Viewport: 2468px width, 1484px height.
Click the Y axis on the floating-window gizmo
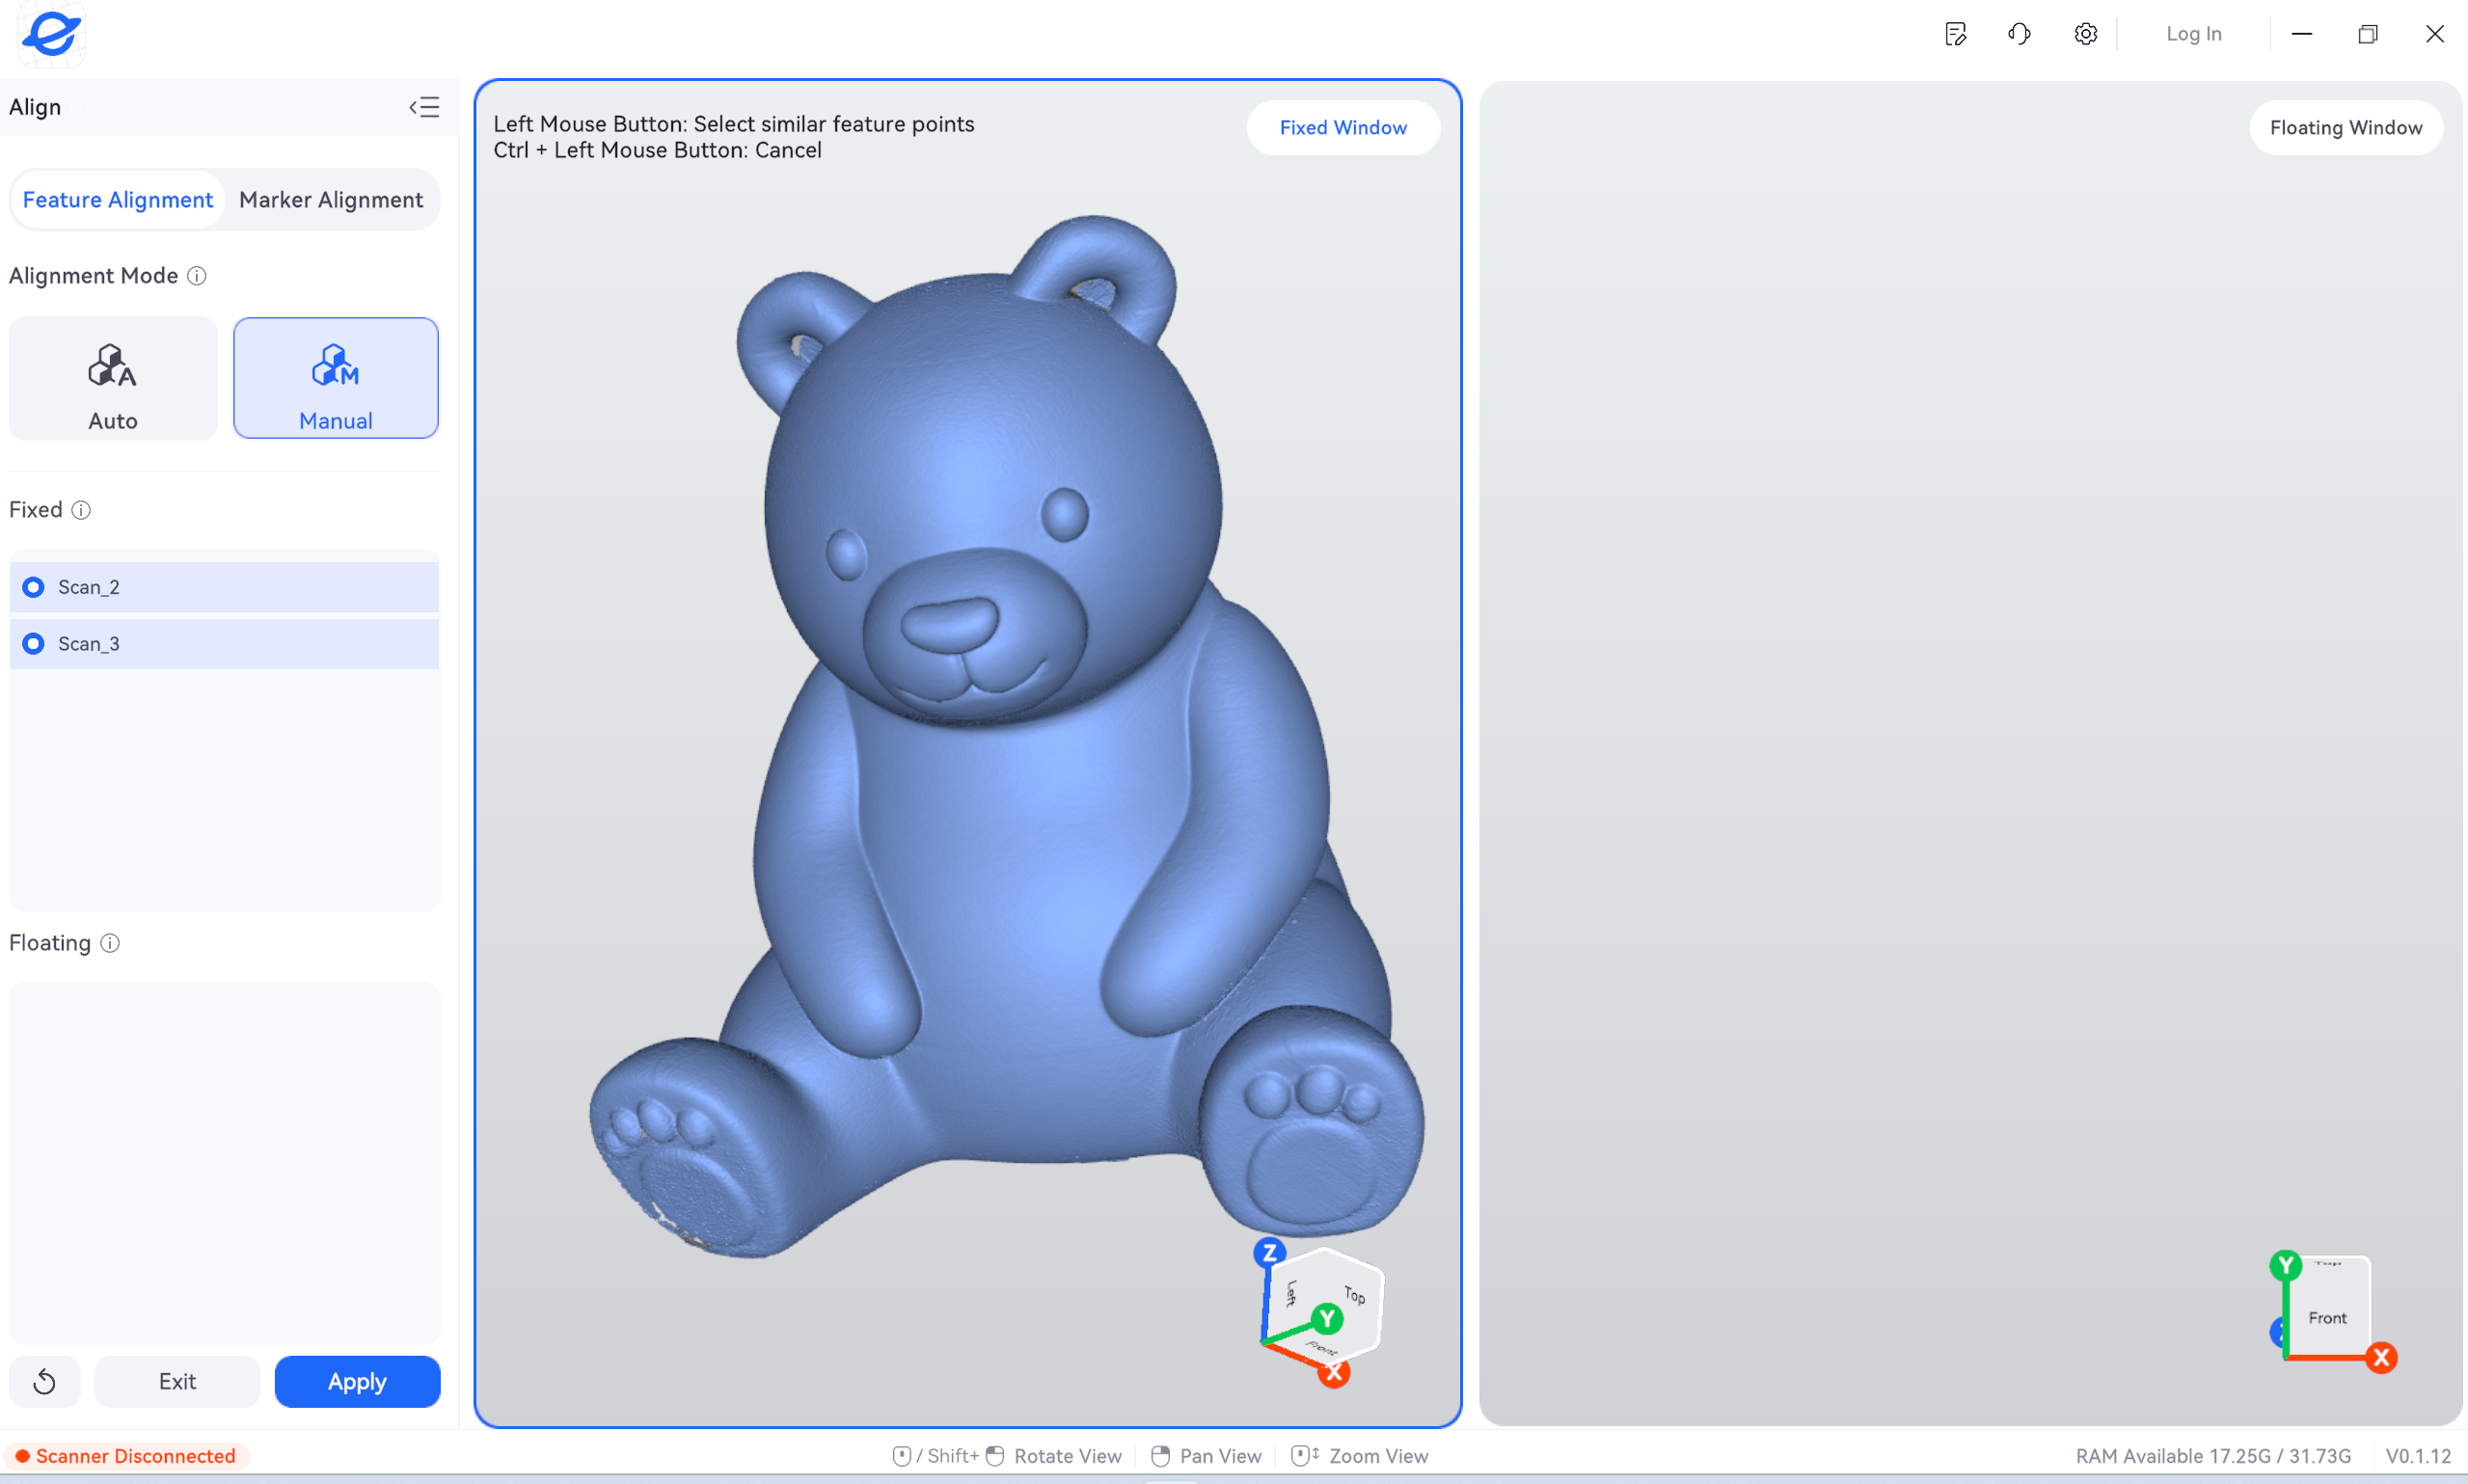(2285, 1266)
